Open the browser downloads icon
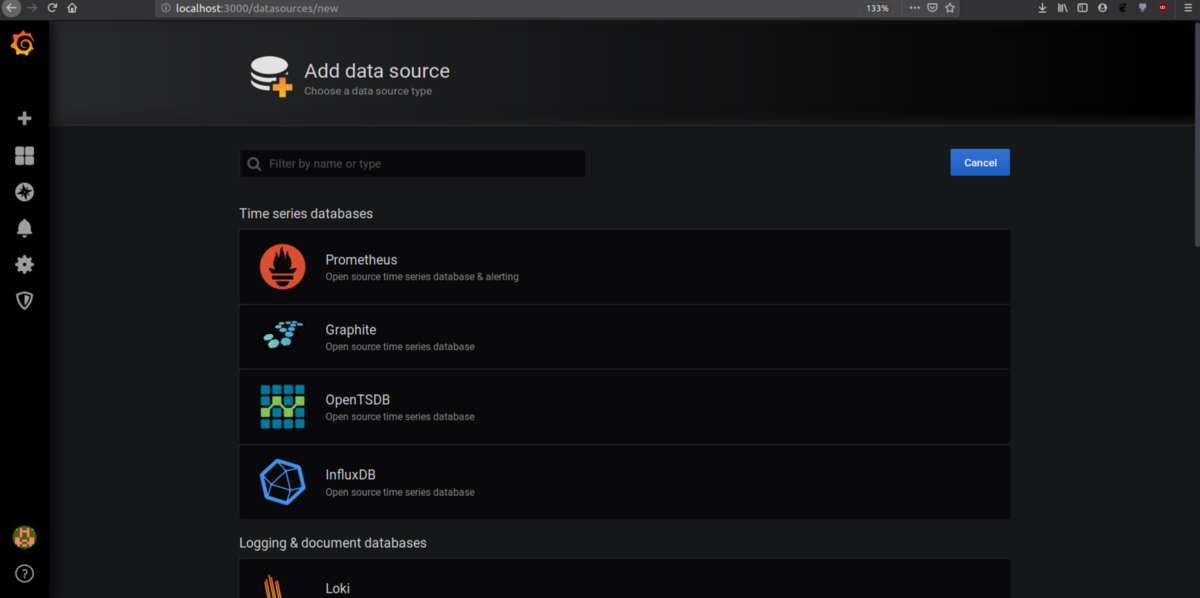This screenshot has height=598, width=1200. [x=1042, y=7]
